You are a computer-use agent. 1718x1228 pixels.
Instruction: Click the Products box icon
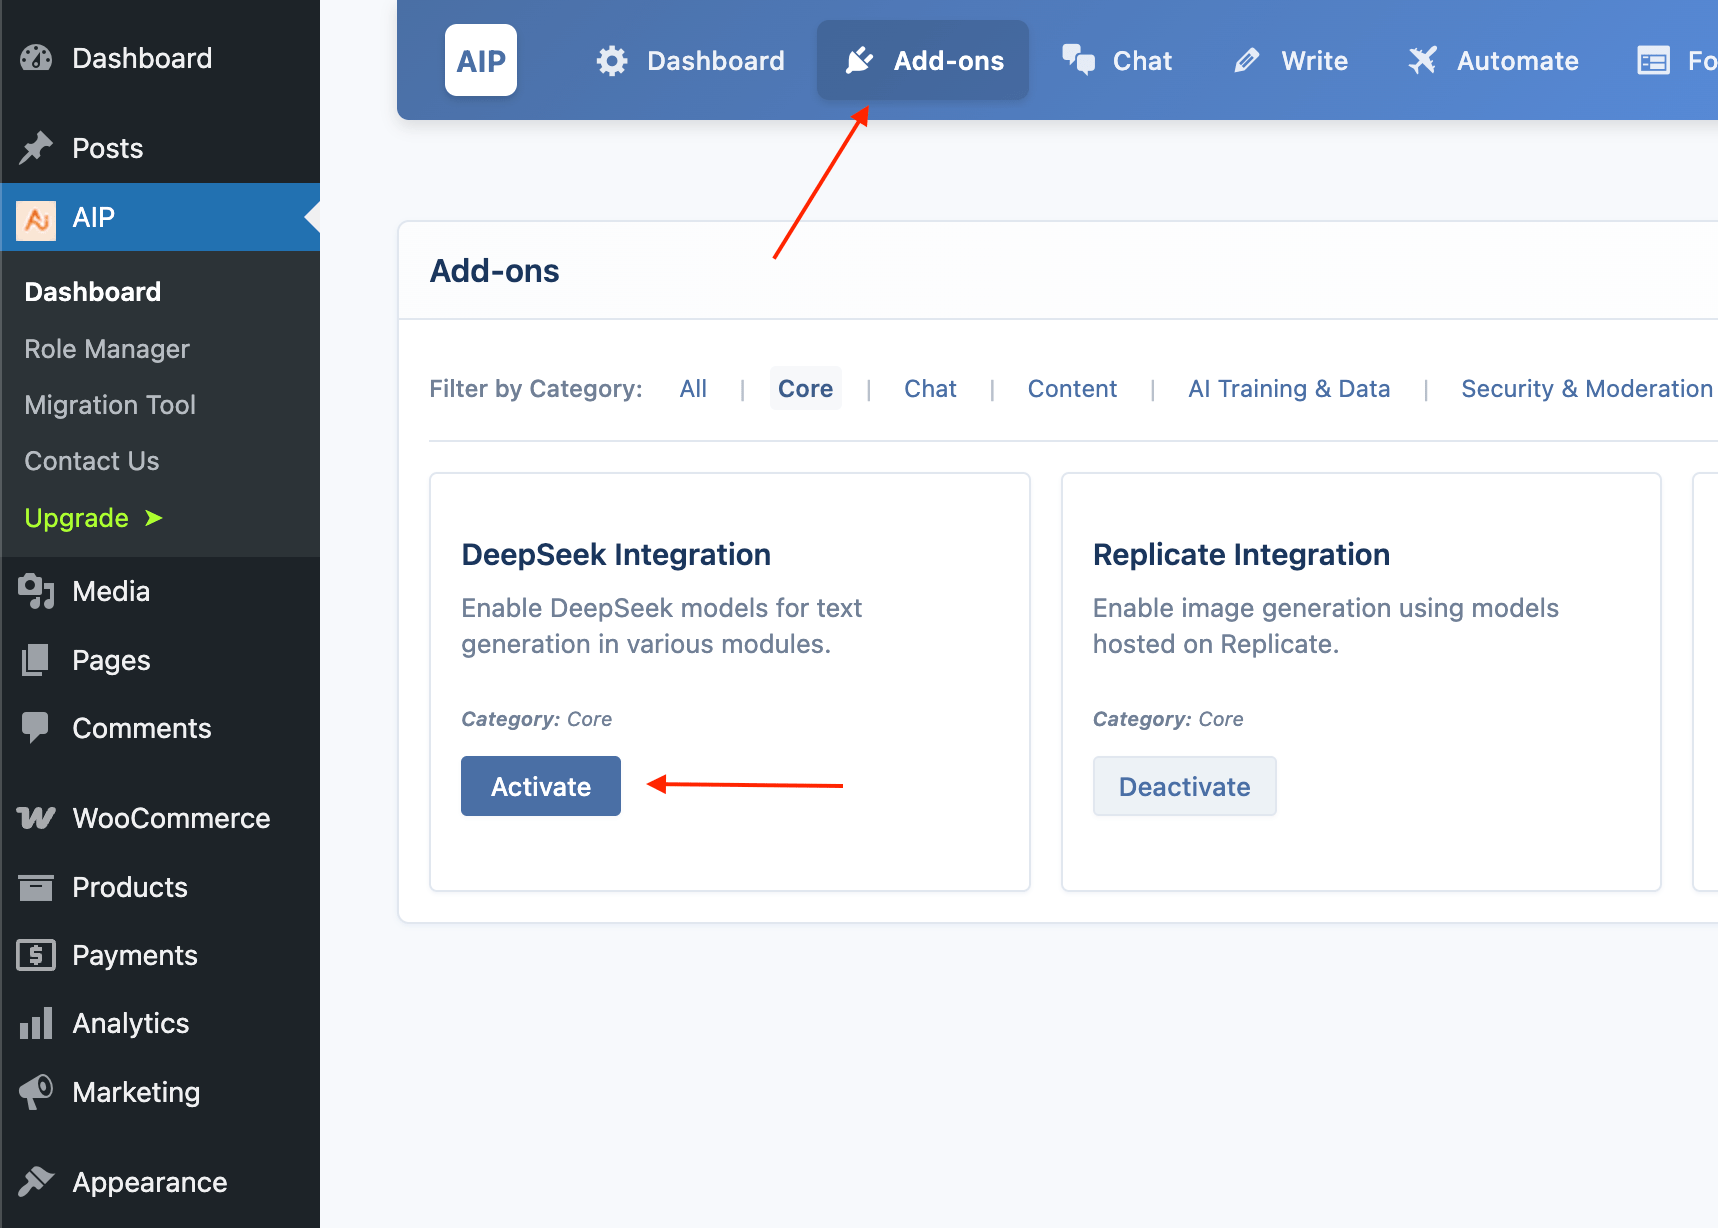(x=36, y=887)
